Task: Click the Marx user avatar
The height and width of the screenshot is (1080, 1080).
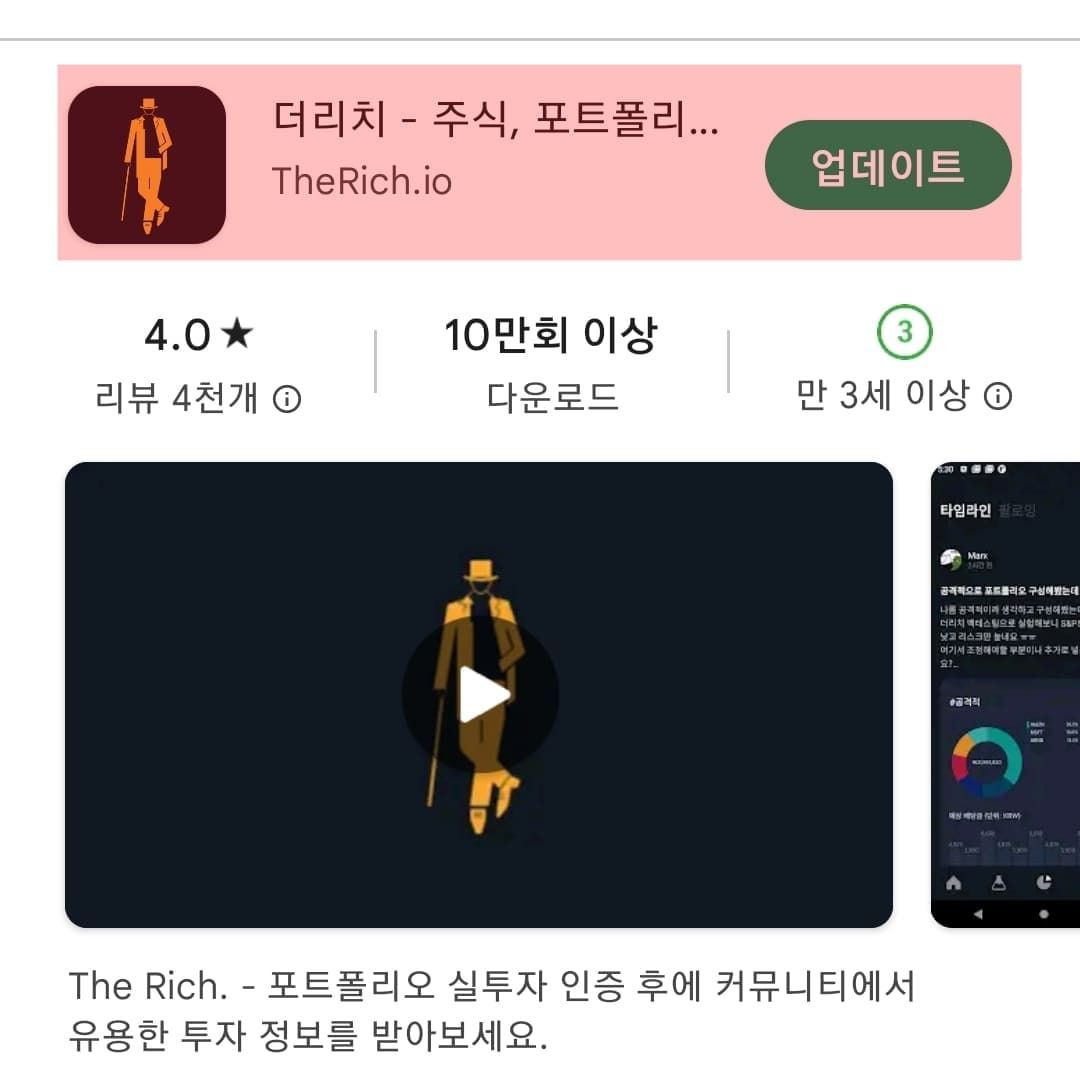Action: click(x=951, y=559)
